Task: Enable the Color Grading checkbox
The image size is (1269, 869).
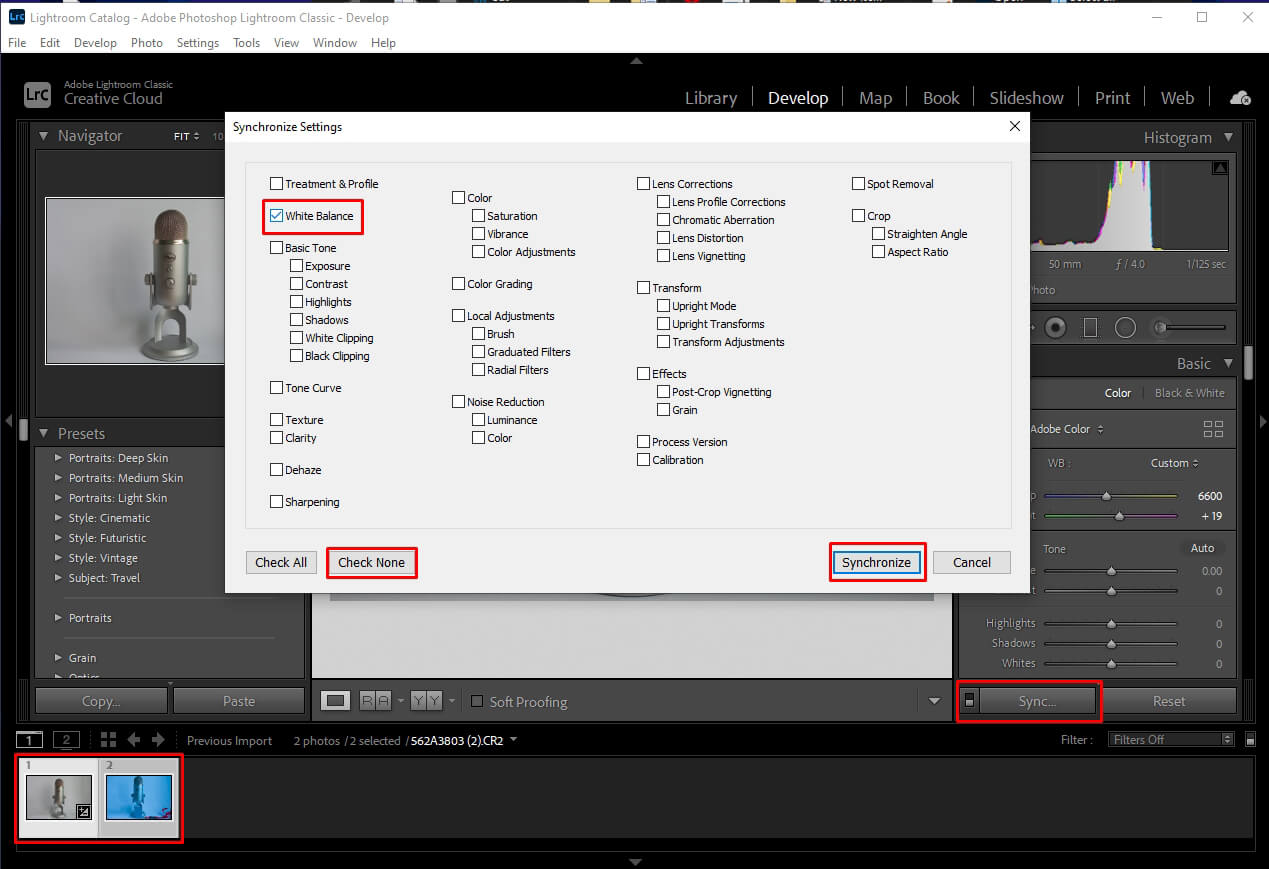Action: click(458, 283)
